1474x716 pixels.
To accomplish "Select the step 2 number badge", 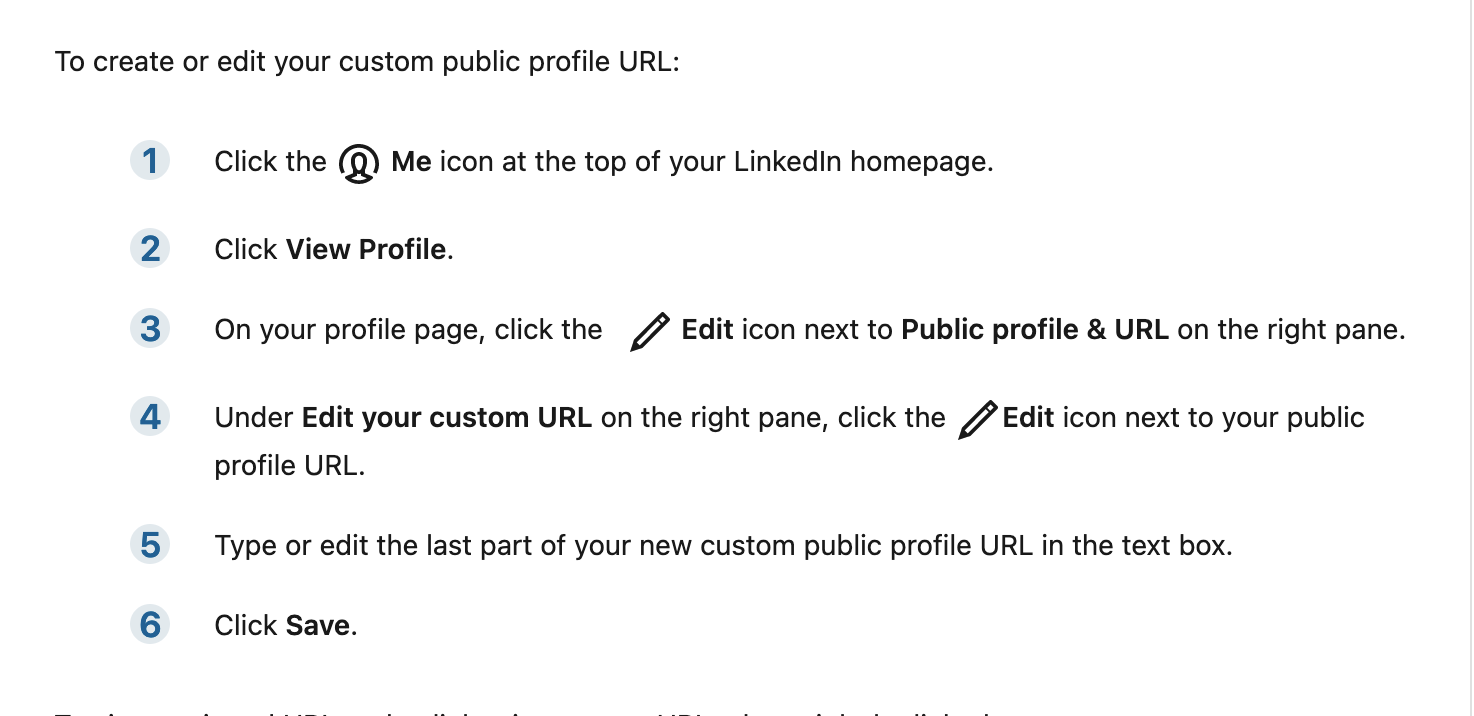I will (150, 249).
